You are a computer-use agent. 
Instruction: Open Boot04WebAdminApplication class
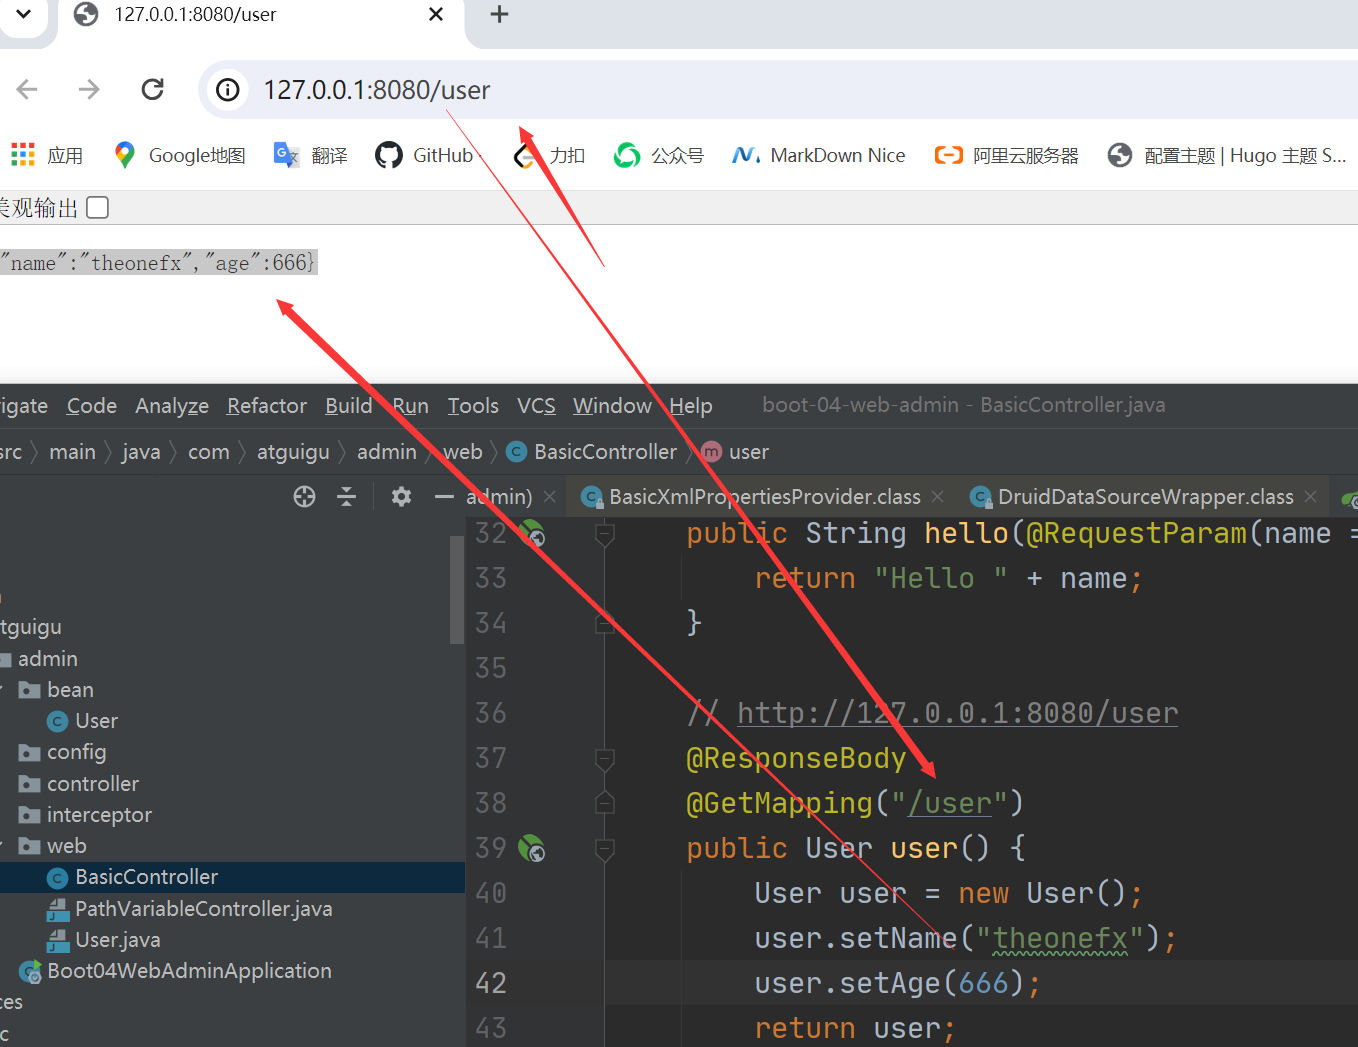pyautogui.click(x=176, y=971)
